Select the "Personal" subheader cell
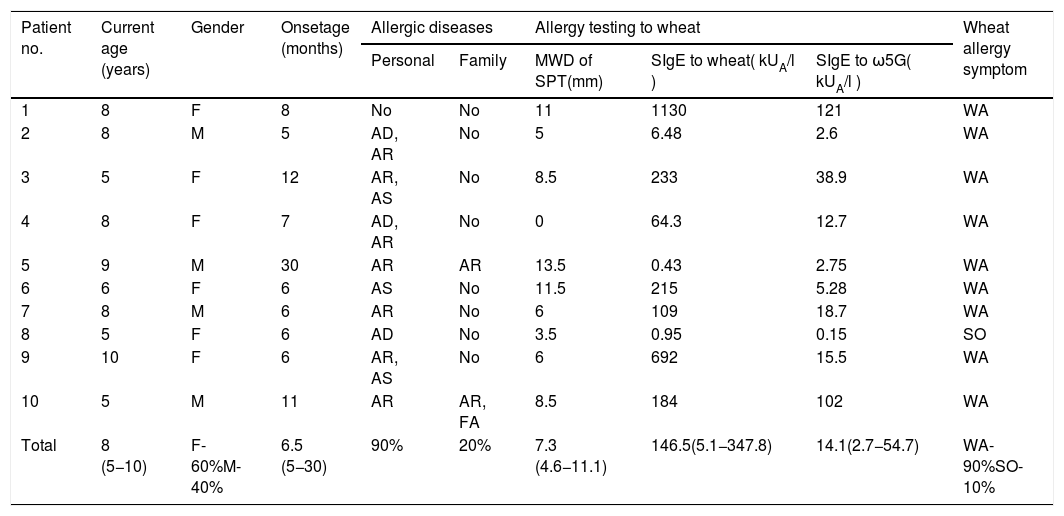 click(402, 60)
